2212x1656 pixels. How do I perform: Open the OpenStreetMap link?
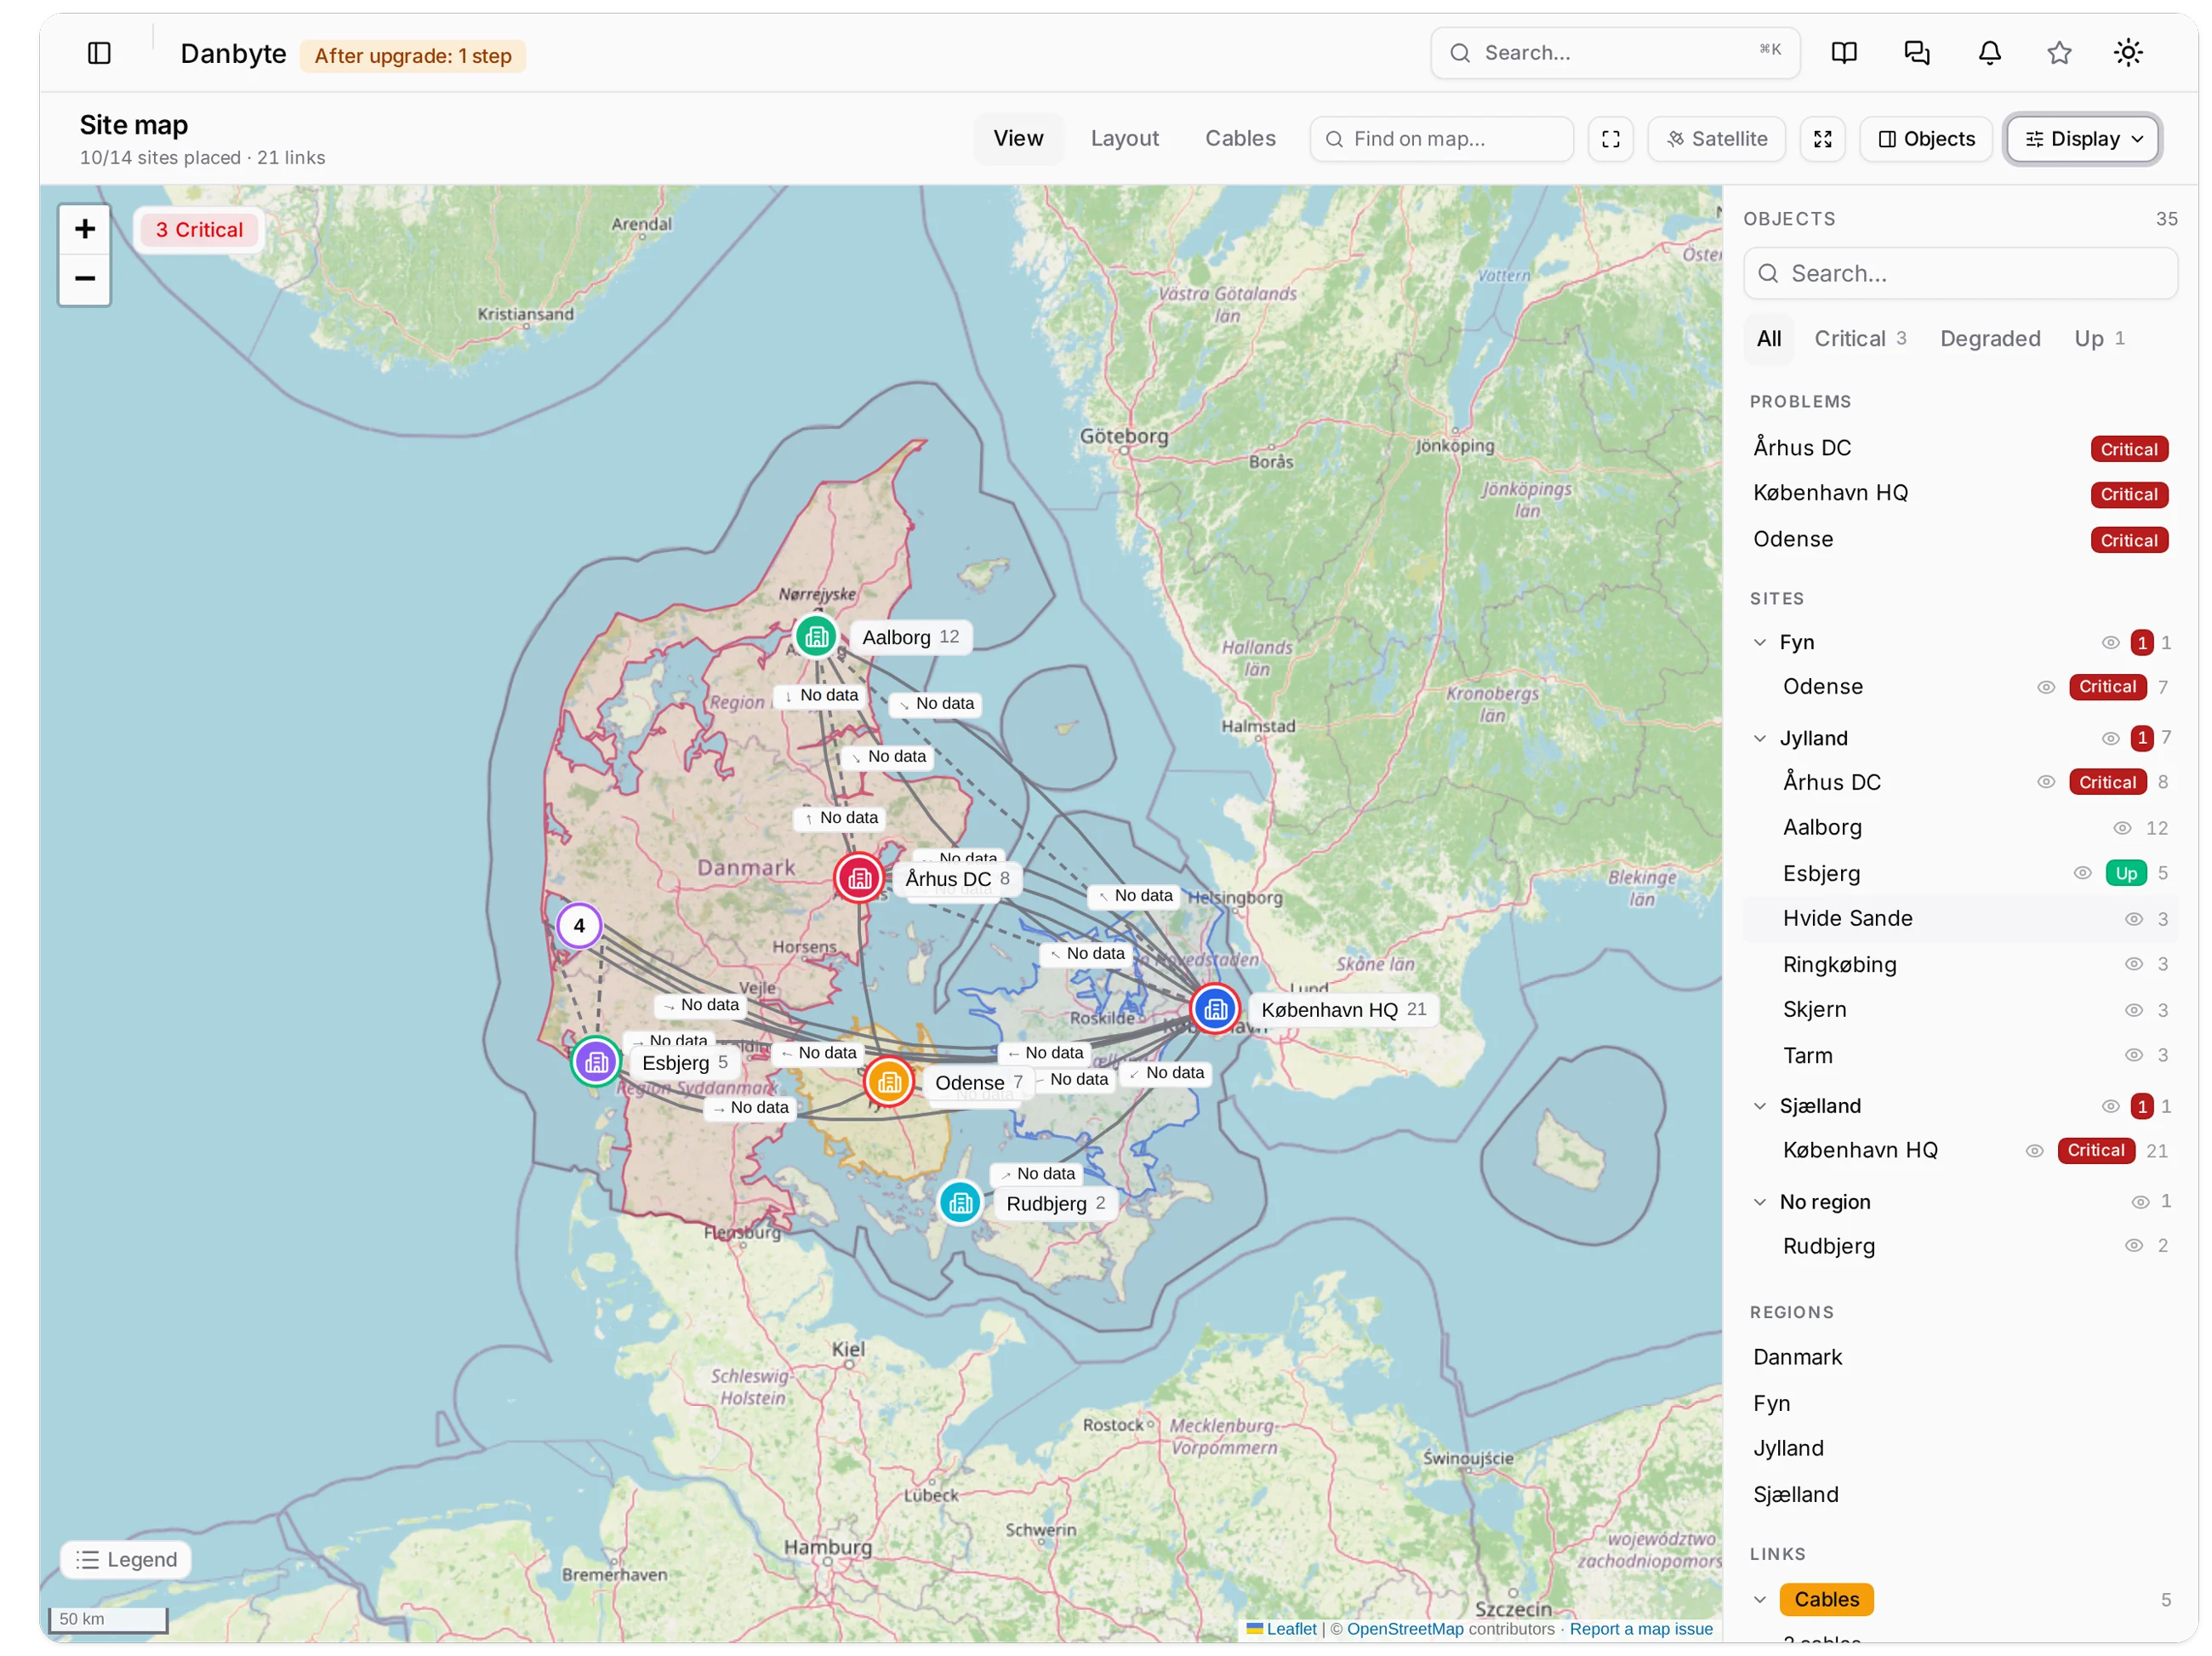[x=1404, y=1628]
